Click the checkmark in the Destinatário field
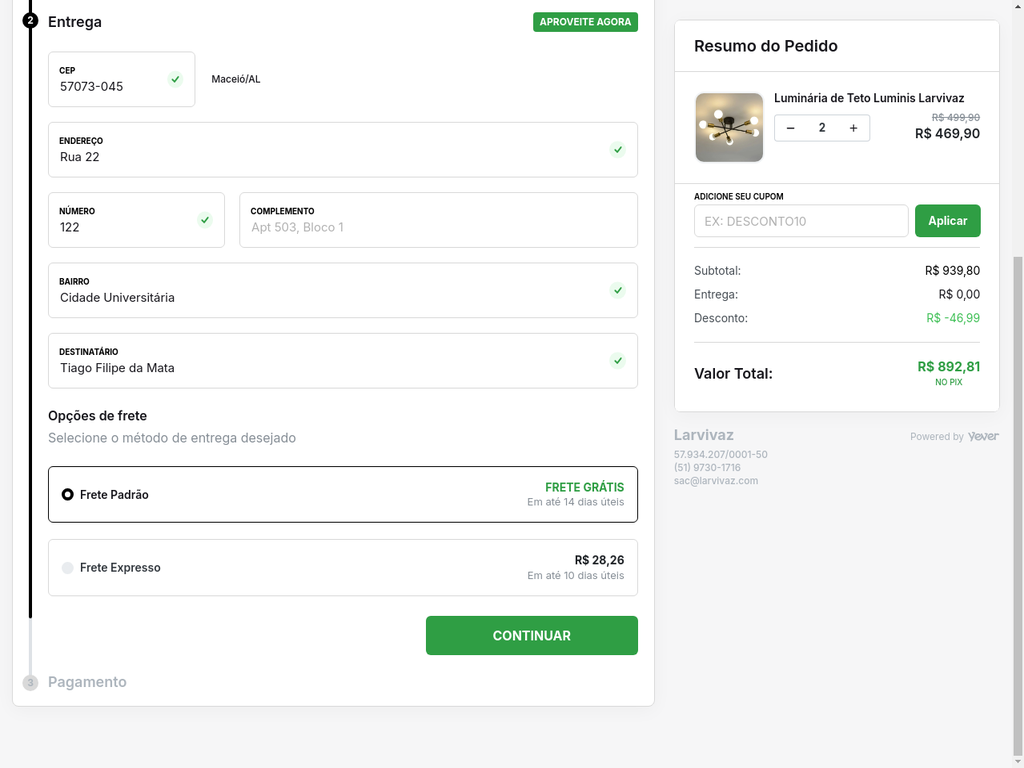Image resolution: width=1024 pixels, height=768 pixels. pos(618,361)
